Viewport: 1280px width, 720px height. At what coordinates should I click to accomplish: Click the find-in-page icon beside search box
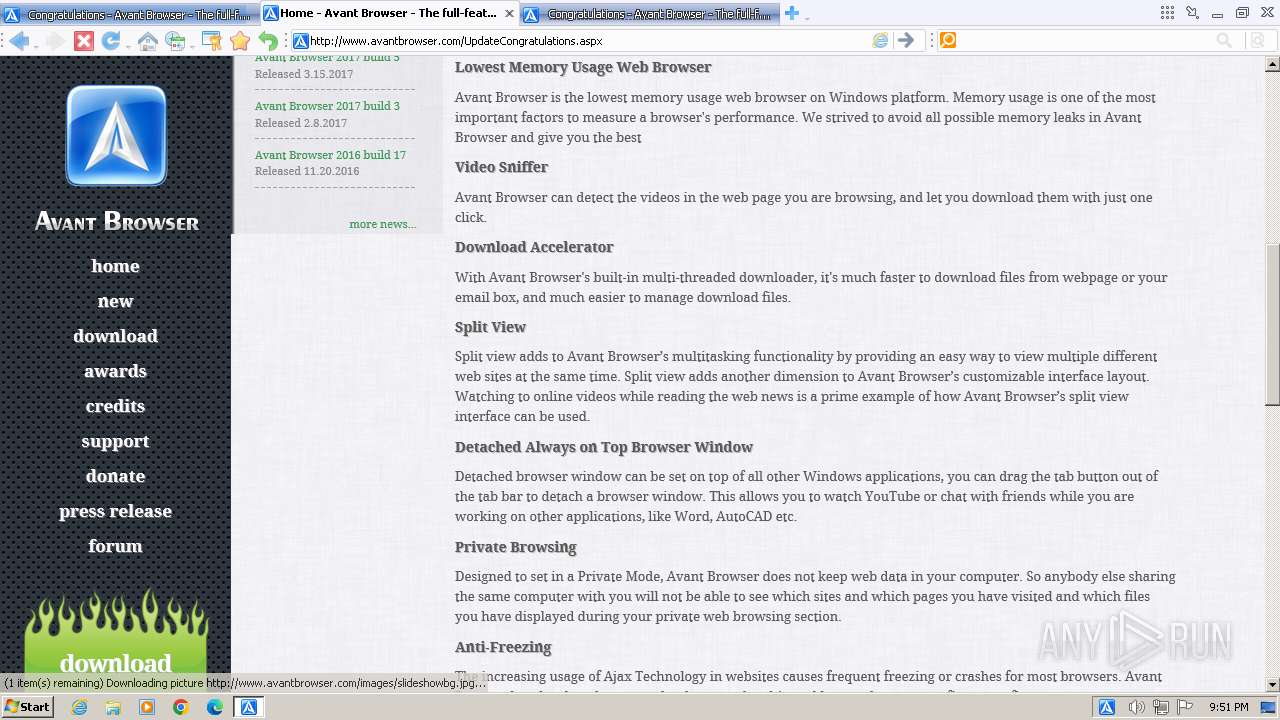(1257, 41)
